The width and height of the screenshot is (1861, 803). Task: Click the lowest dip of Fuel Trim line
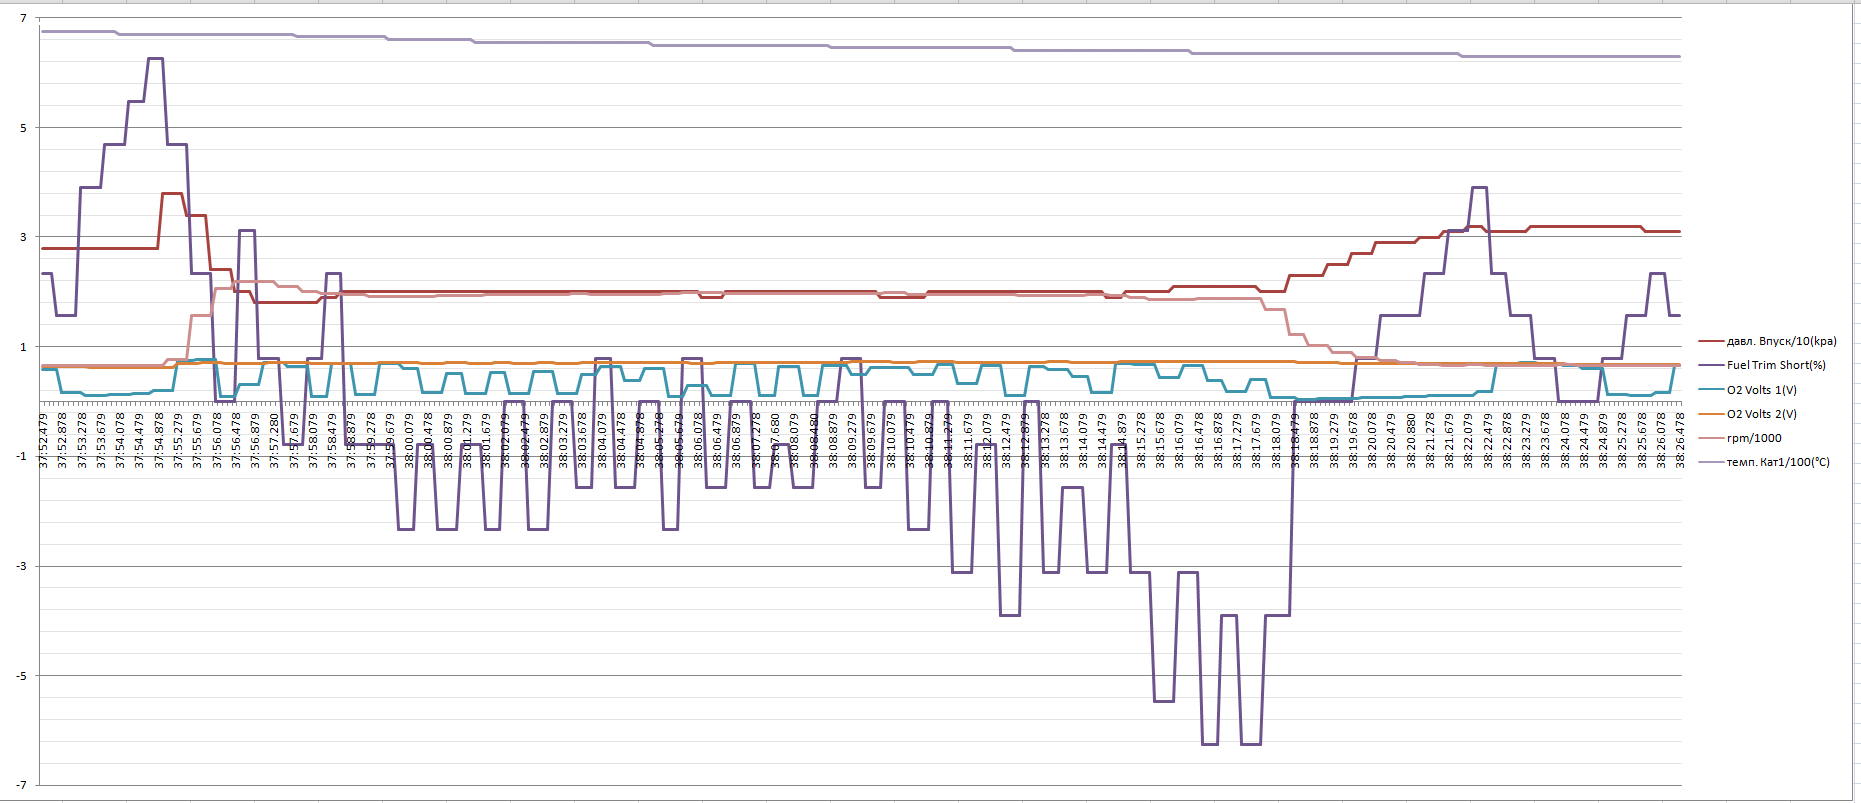pyautogui.click(x=1210, y=744)
